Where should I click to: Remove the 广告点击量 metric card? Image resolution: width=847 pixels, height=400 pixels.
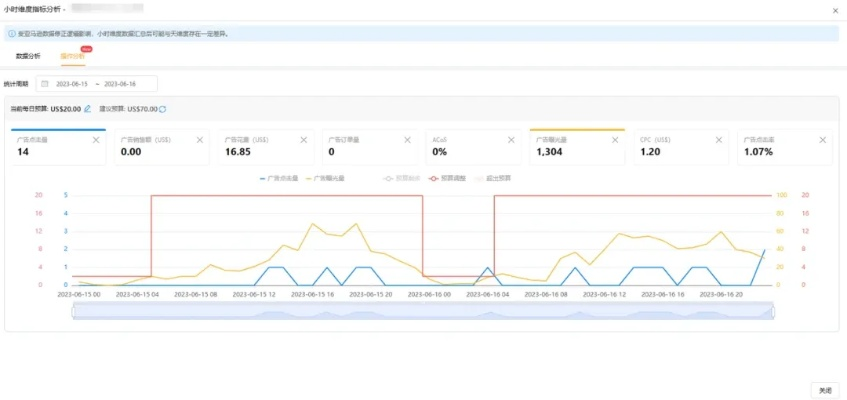tap(96, 140)
